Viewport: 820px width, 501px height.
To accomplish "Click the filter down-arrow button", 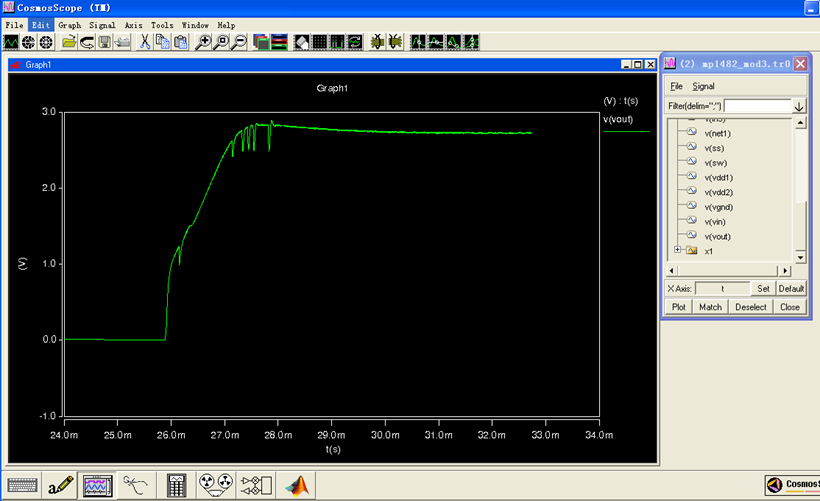I will [799, 106].
